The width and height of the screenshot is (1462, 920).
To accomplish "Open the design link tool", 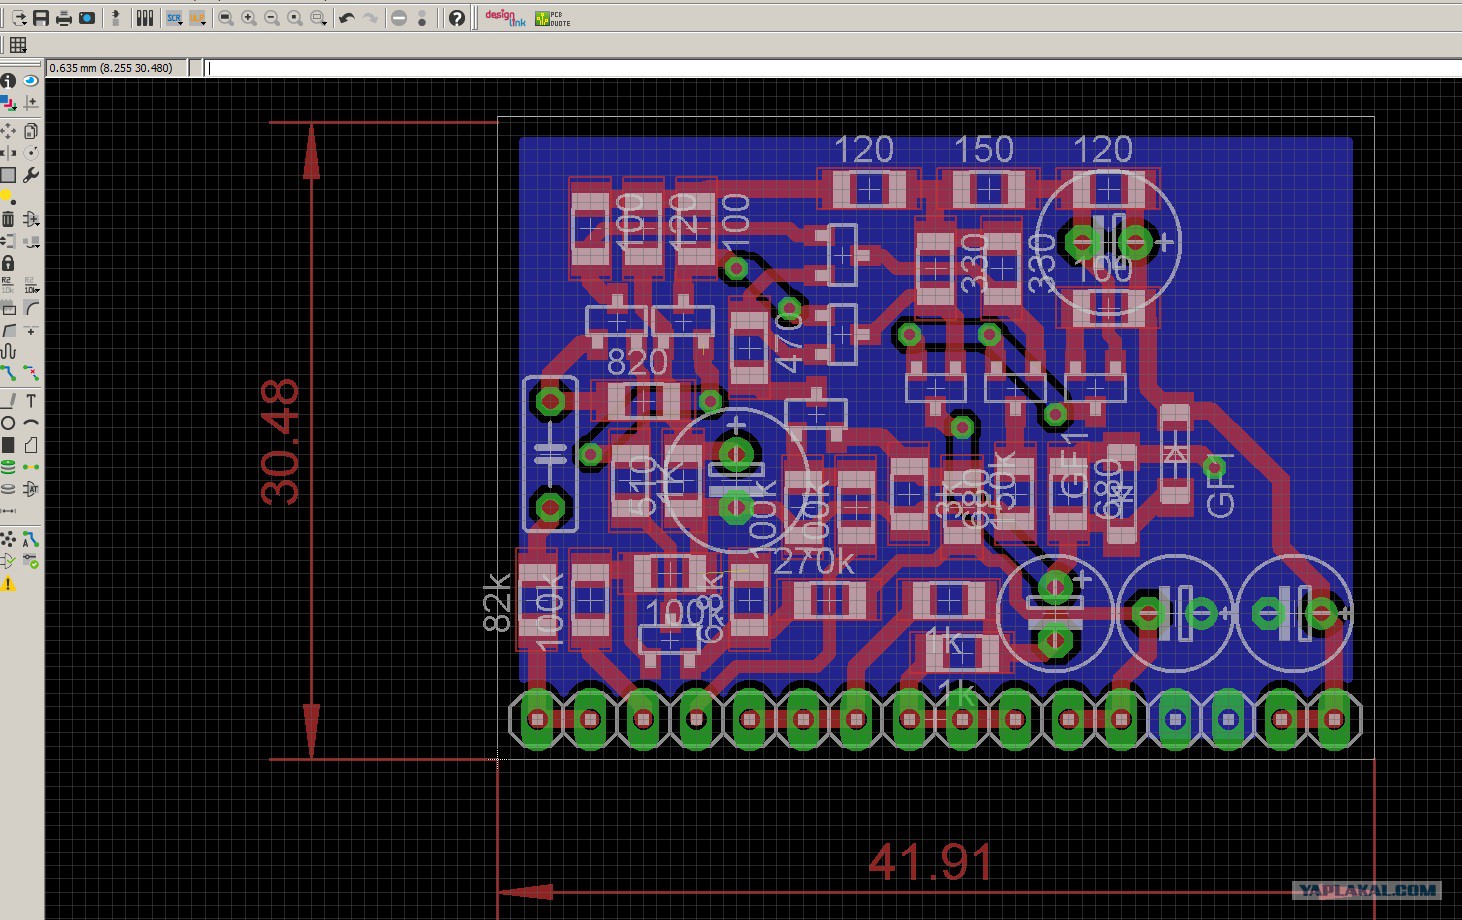I will coord(505,18).
